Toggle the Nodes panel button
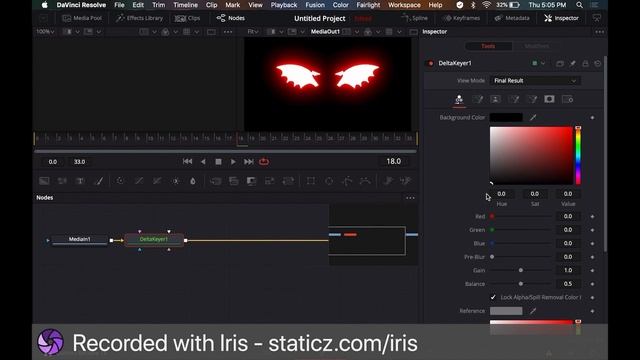This screenshot has height=360, width=640. (231, 18)
